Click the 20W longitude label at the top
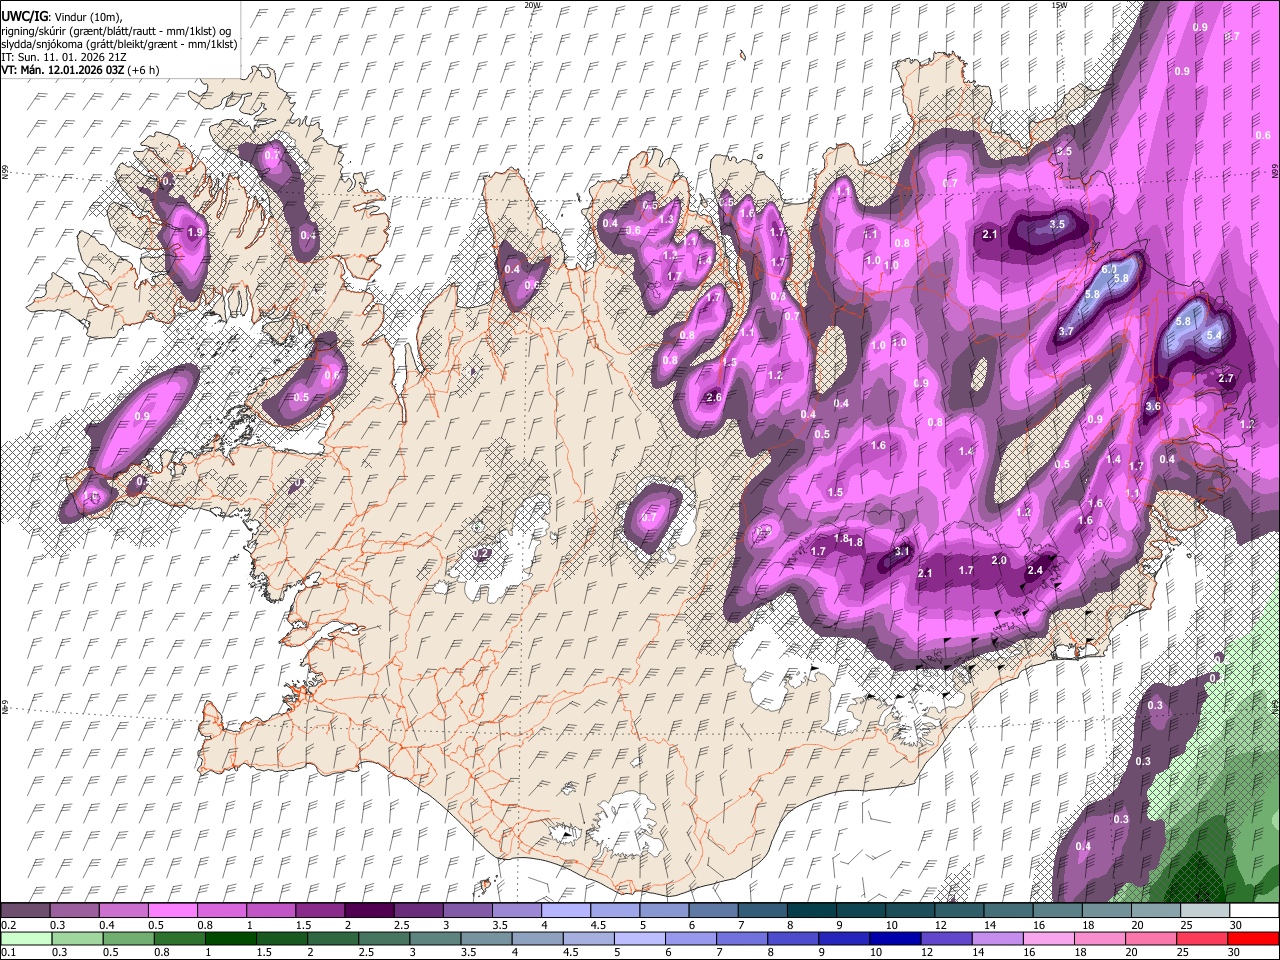Viewport: 1280px width, 960px height. pyautogui.click(x=532, y=5)
